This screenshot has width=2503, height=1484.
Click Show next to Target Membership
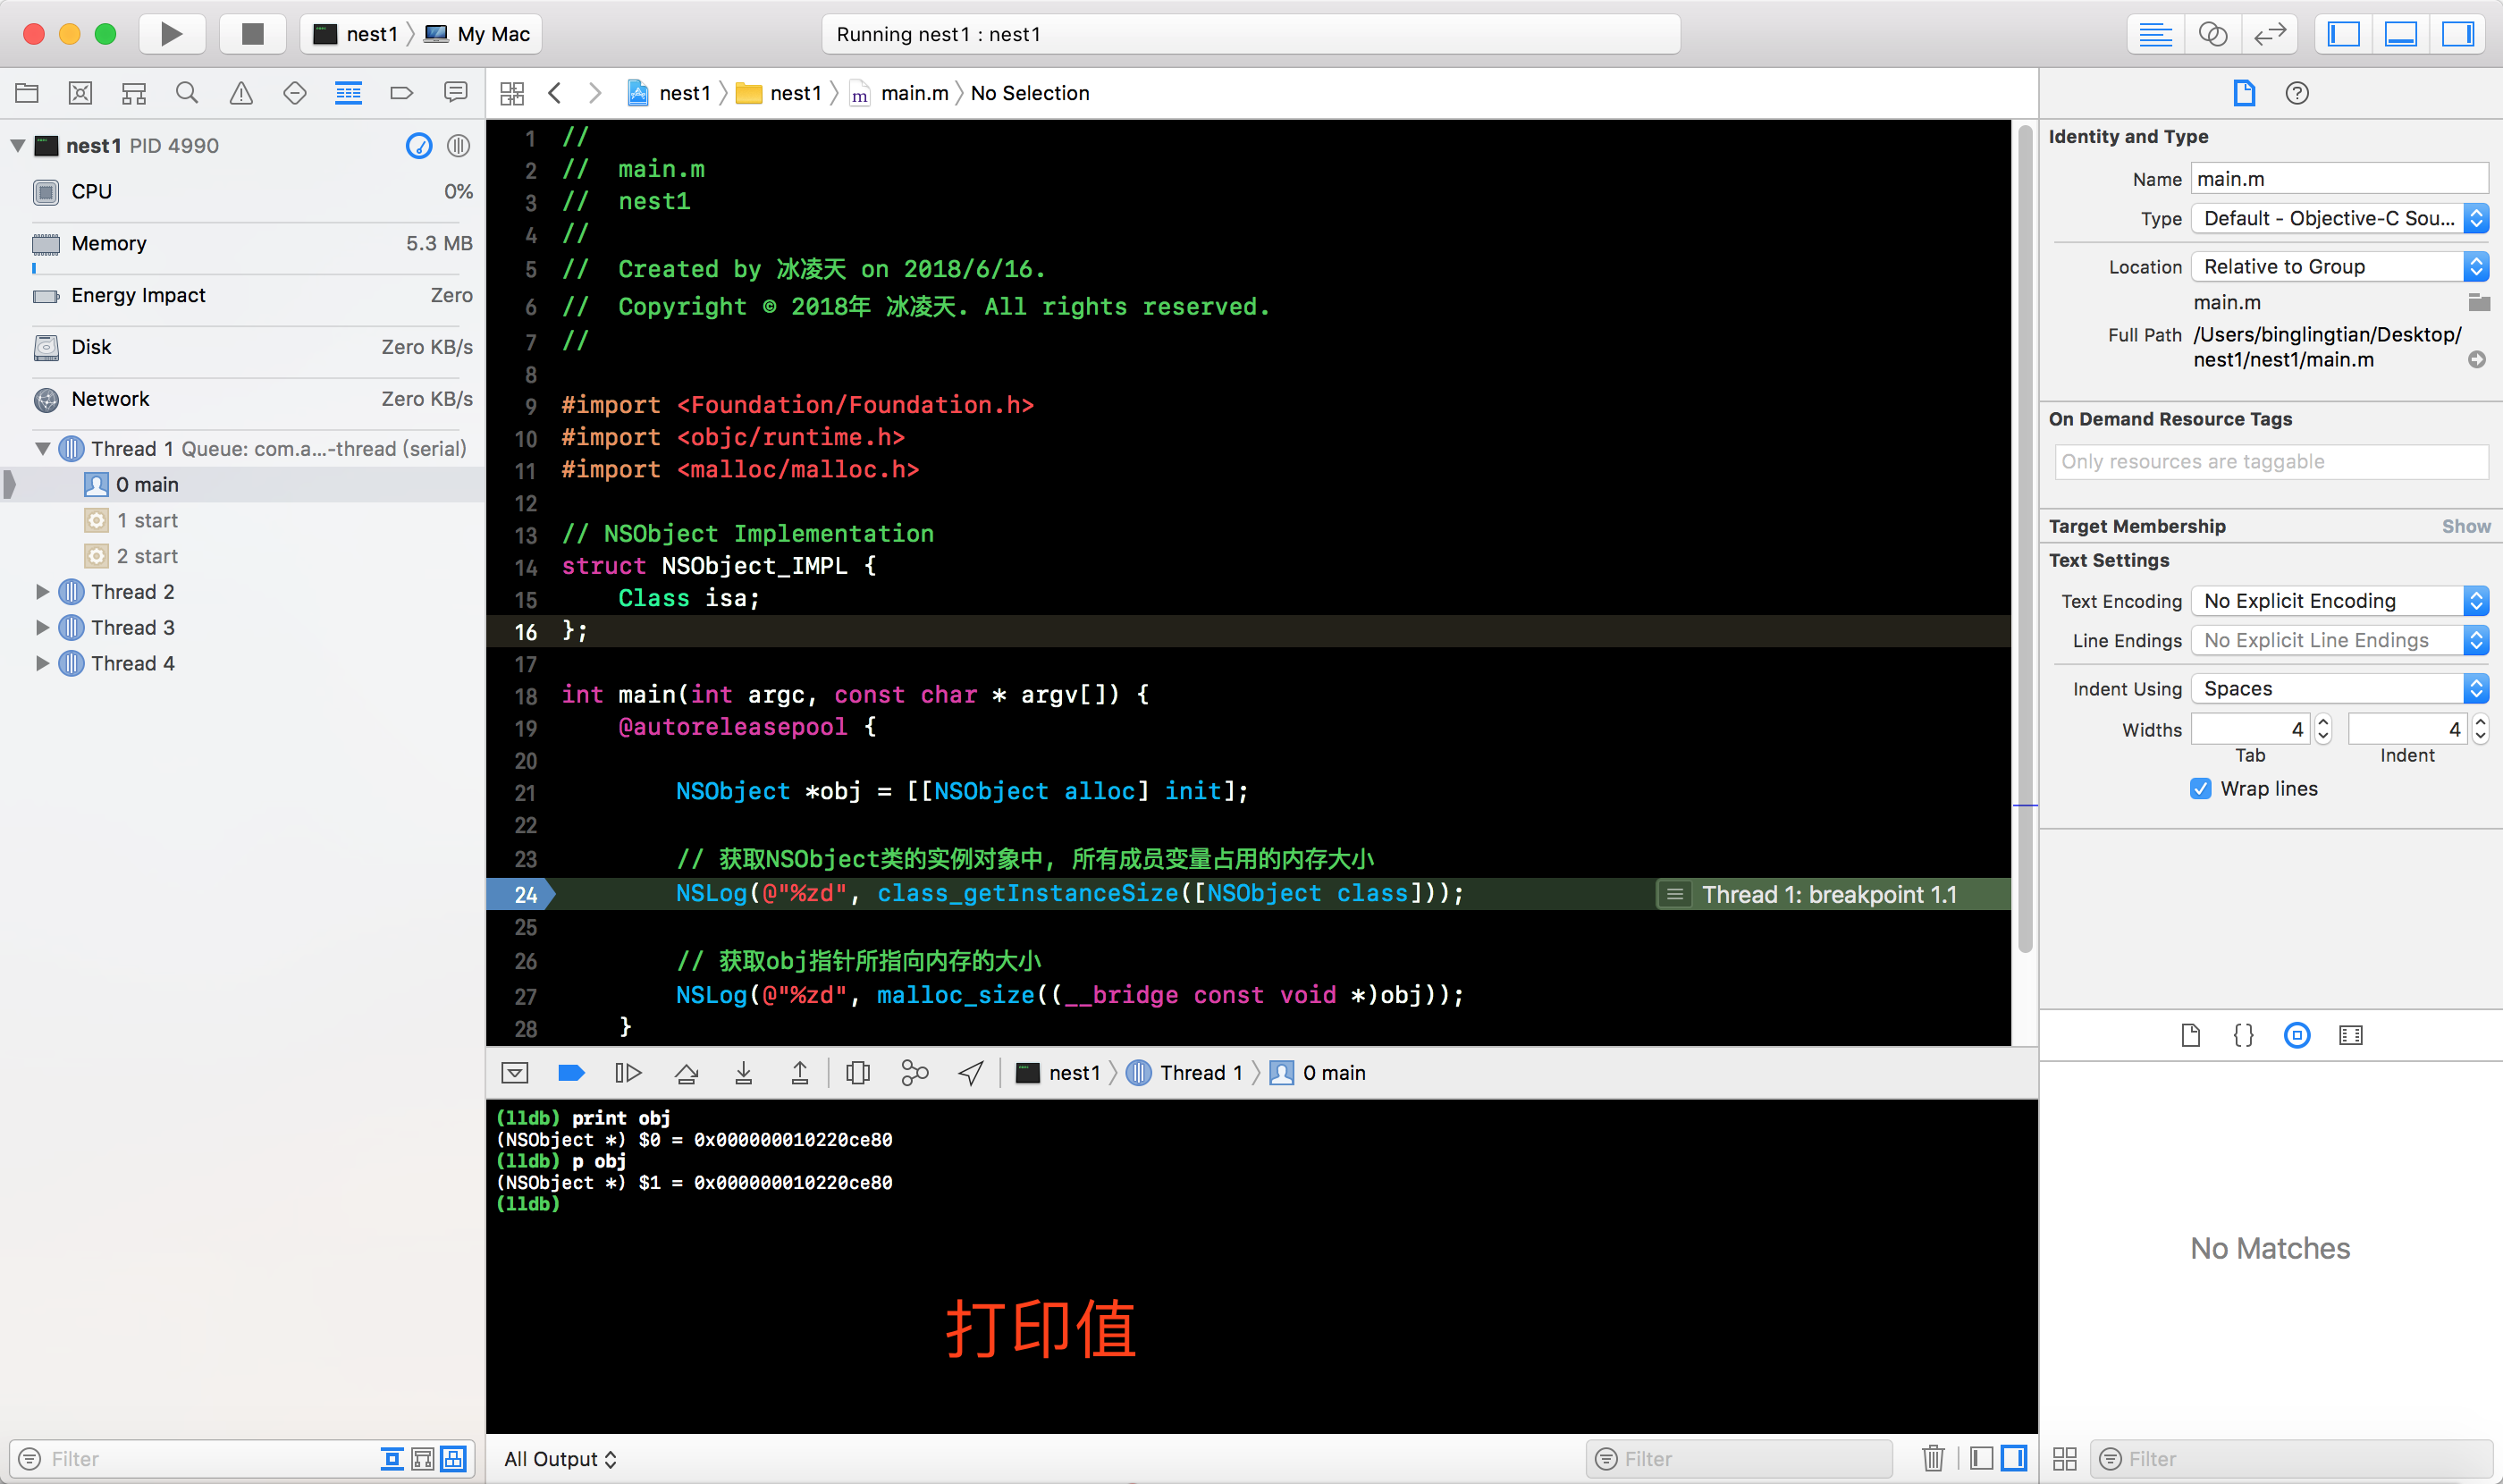coord(2465,526)
